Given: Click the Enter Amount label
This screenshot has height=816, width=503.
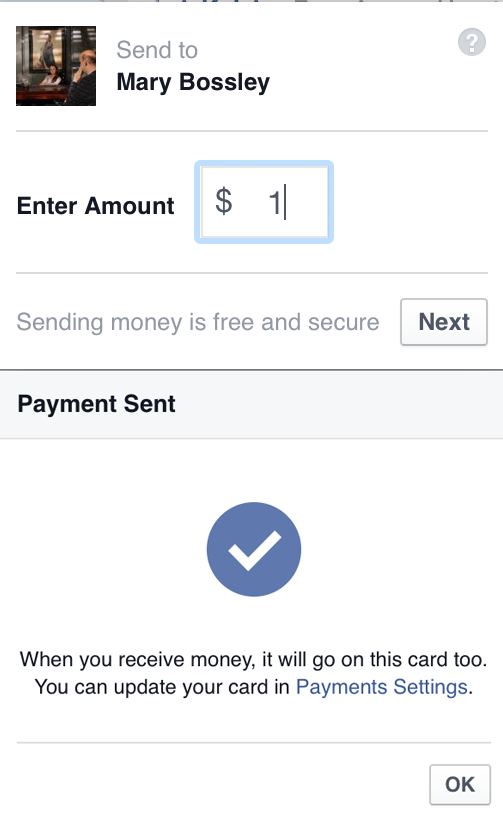Looking at the screenshot, I should coord(96,206).
